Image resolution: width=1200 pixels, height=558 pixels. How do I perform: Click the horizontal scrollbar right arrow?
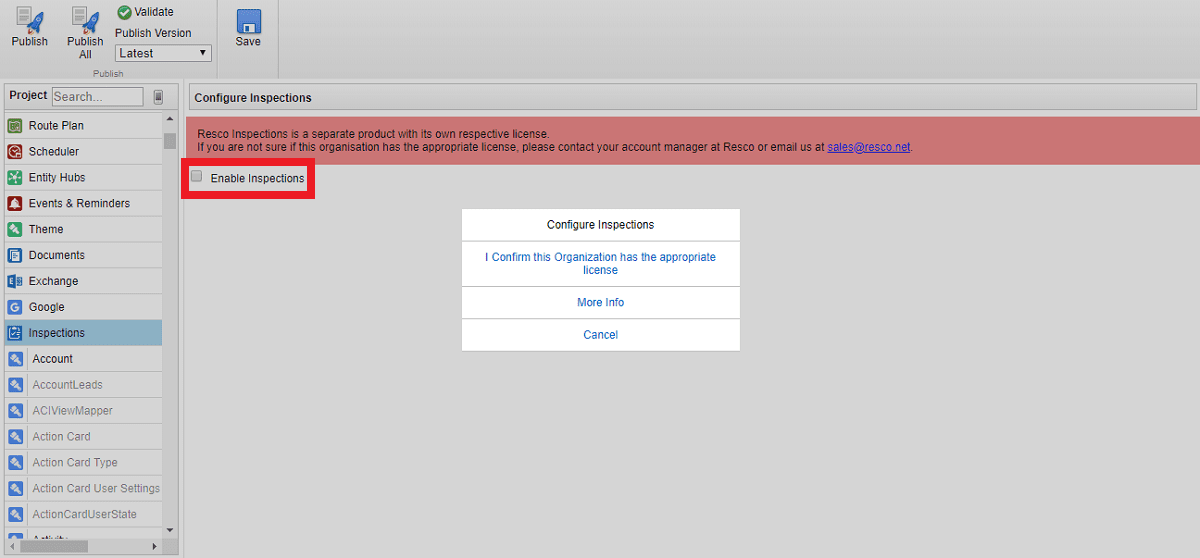point(155,546)
